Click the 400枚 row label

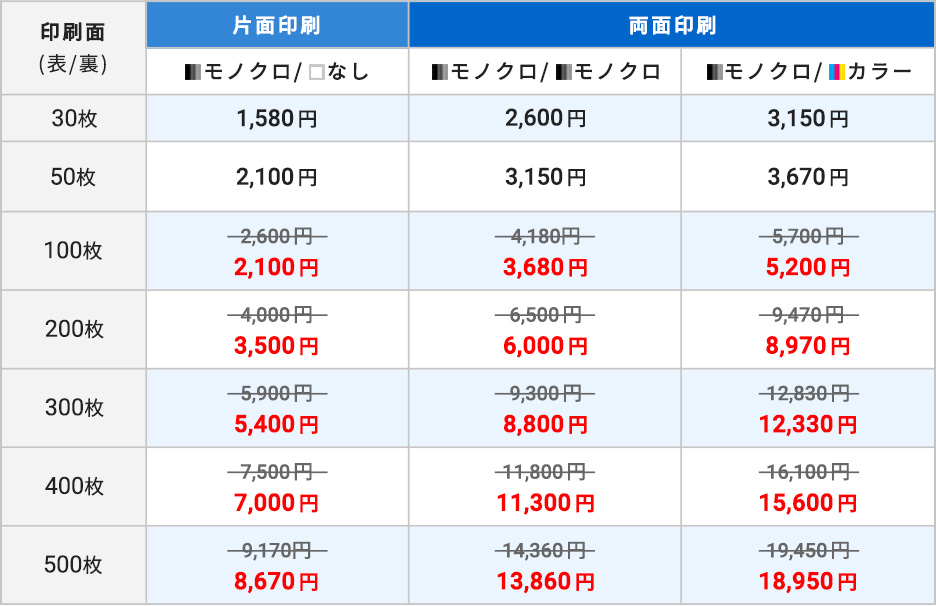pos(73,487)
